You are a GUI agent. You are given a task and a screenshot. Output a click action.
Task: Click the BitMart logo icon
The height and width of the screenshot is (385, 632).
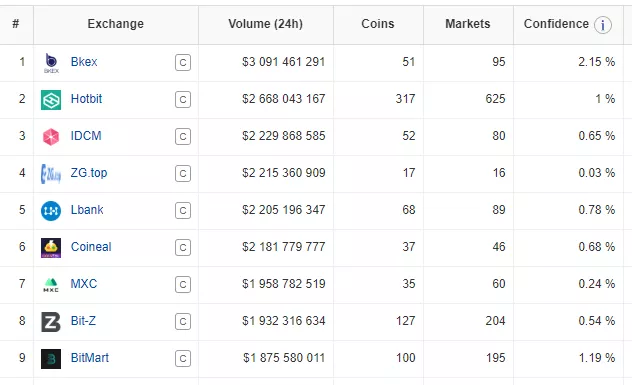(51, 359)
